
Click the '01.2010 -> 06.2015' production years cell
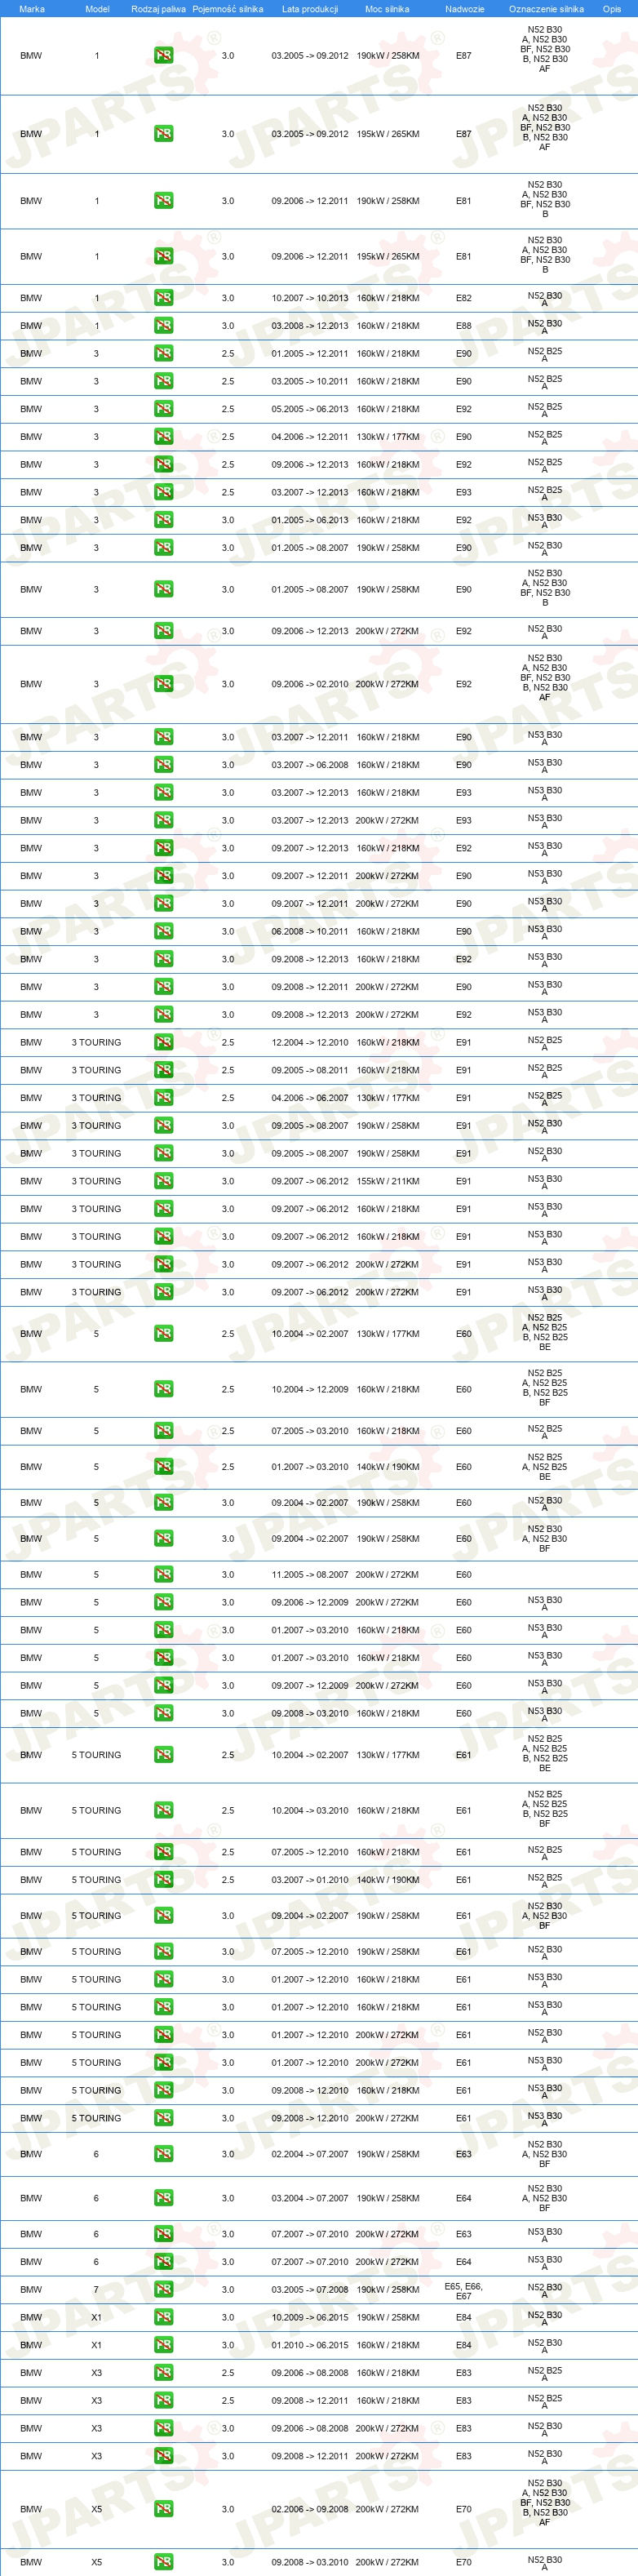[310, 2345]
